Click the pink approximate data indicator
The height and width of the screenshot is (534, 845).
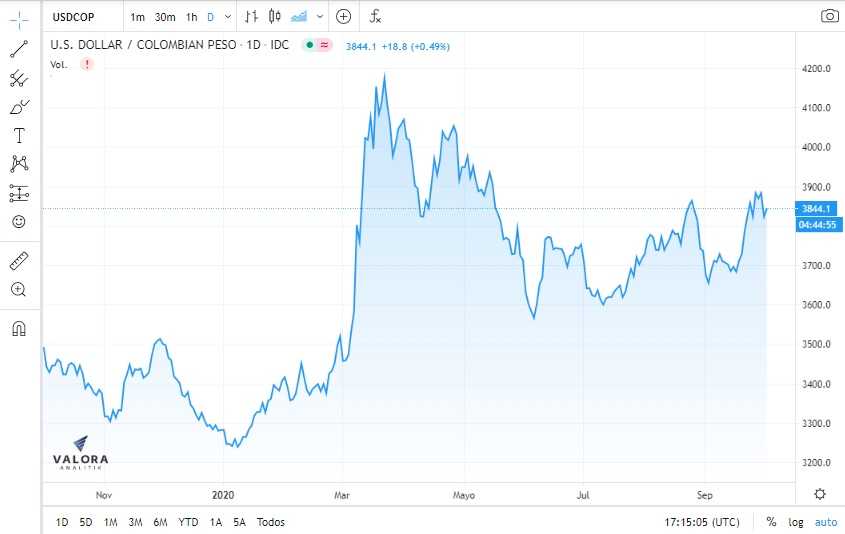click(x=324, y=45)
